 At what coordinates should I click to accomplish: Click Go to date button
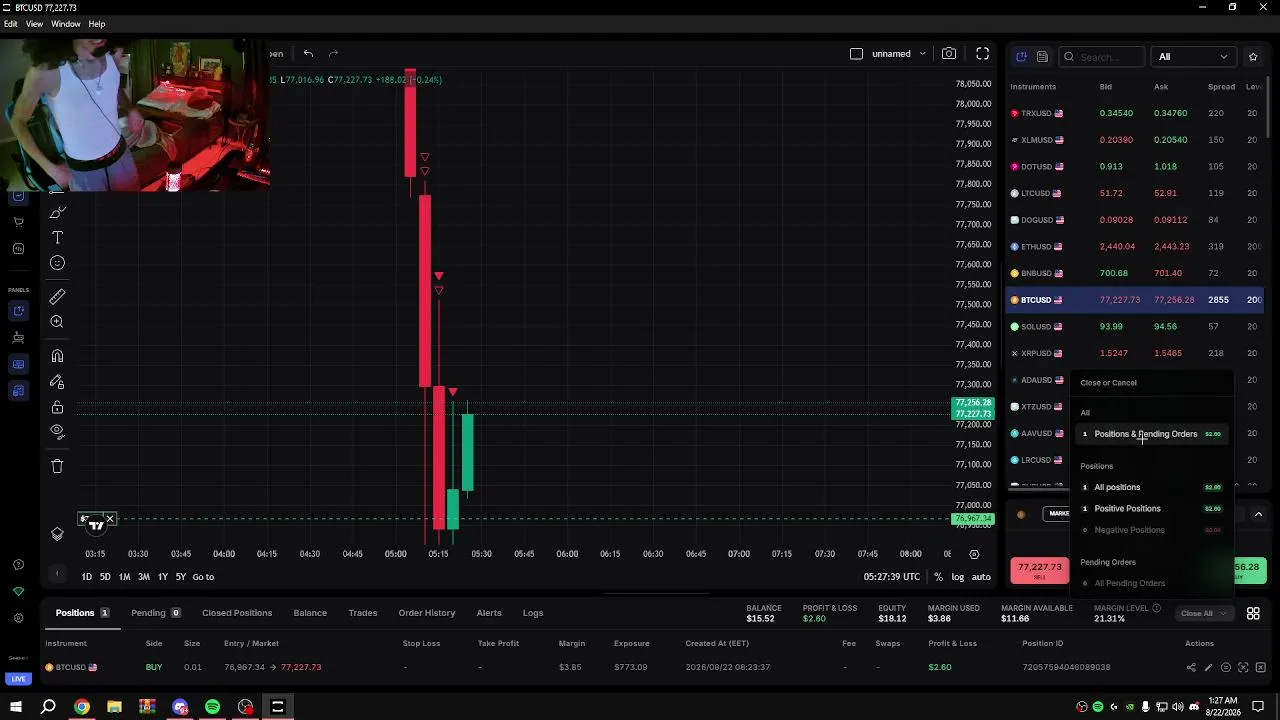203,577
